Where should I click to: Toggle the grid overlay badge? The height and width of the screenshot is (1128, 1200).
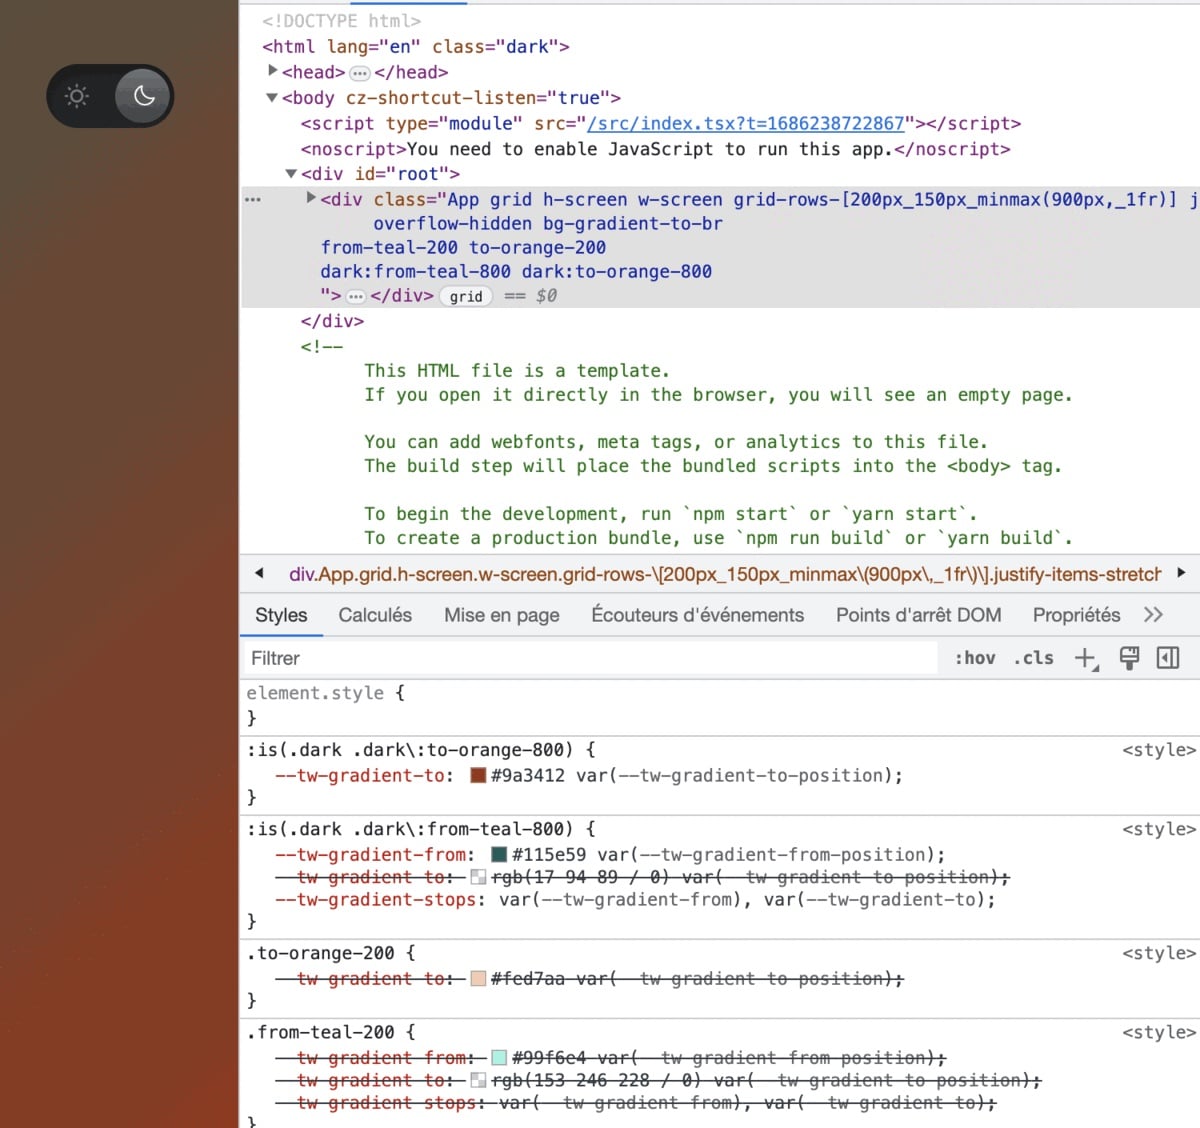point(466,296)
